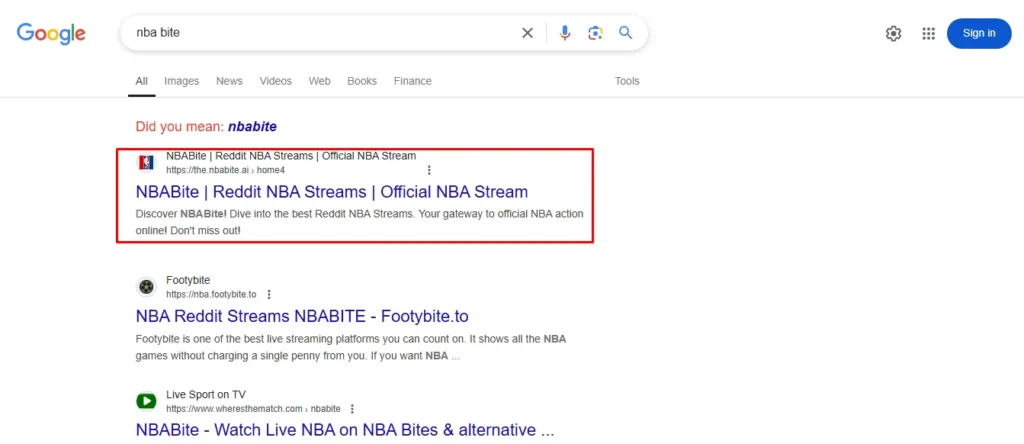Clear search text with X icon
Viewport: 1024px width, 444px height.
tap(527, 33)
